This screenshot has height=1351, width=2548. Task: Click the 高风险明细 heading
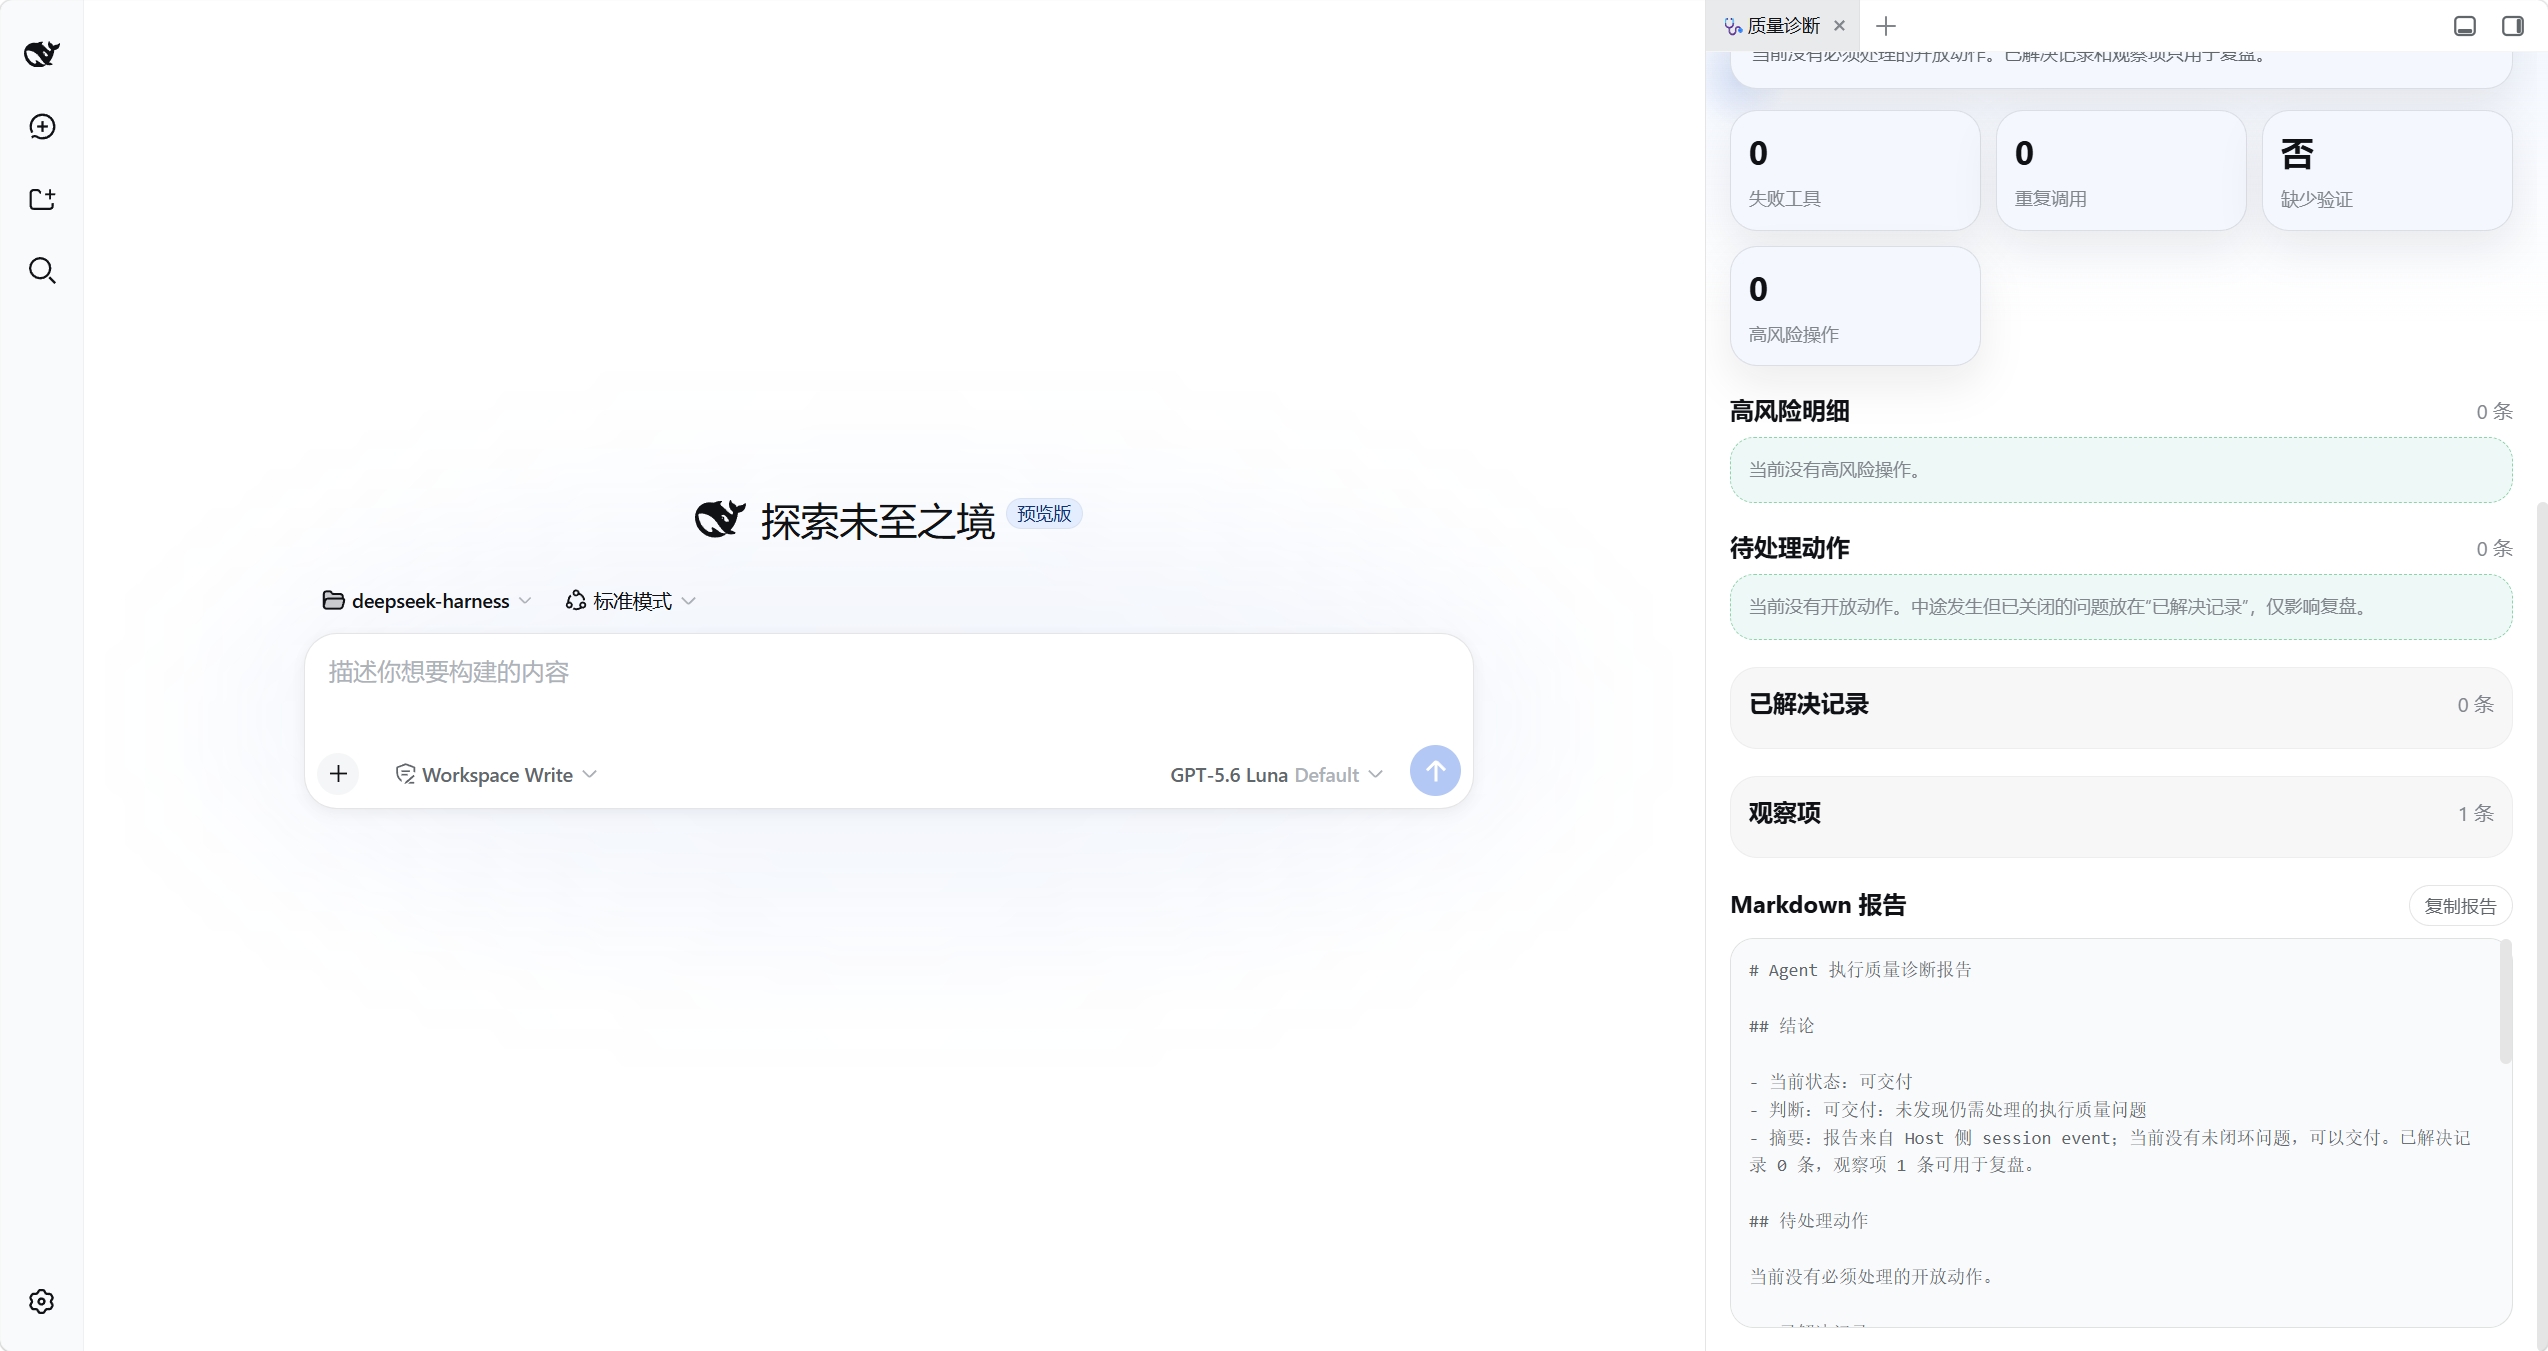tap(1789, 411)
